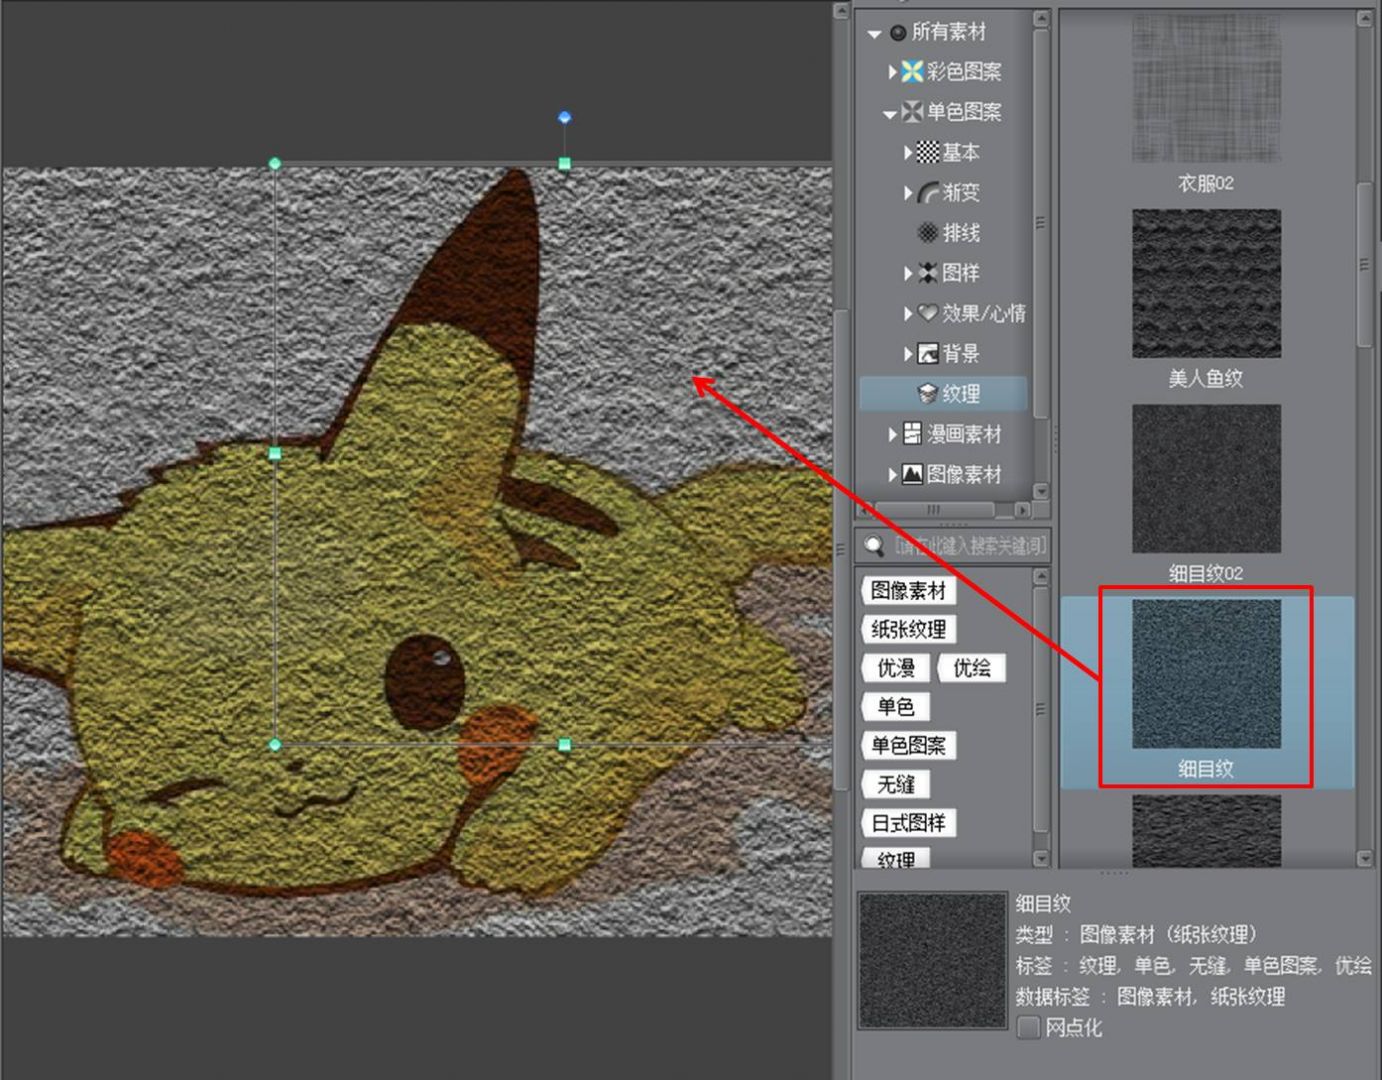Expand the 效果/心情 category
The image size is (1382, 1080).
[908, 313]
